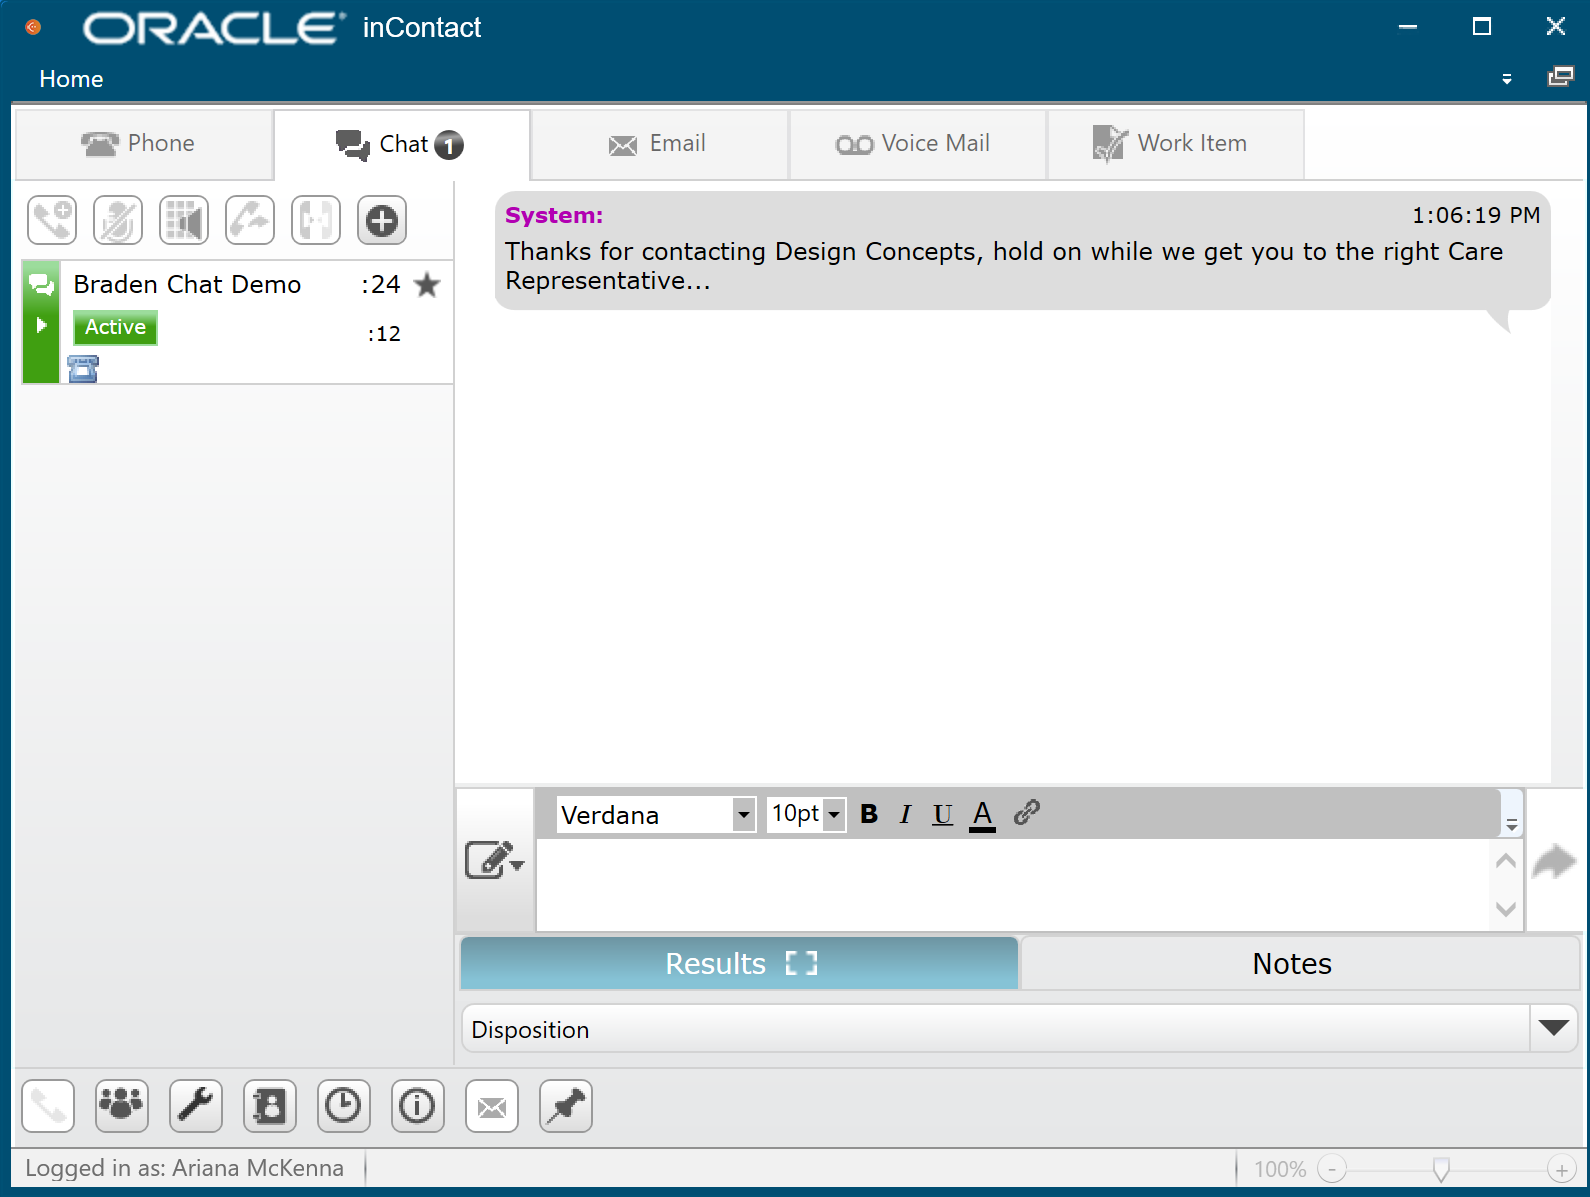
Task: Toggle the star on Braden Chat Demo
Action: 427,285
